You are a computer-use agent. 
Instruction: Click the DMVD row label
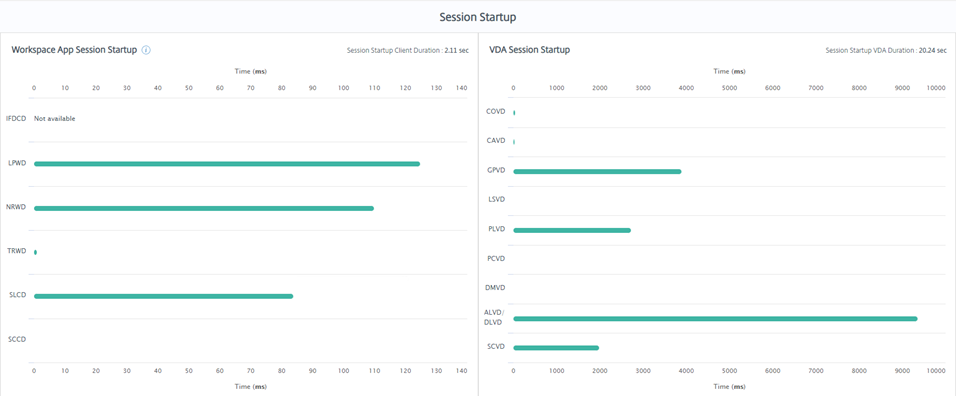pos(496,288)
